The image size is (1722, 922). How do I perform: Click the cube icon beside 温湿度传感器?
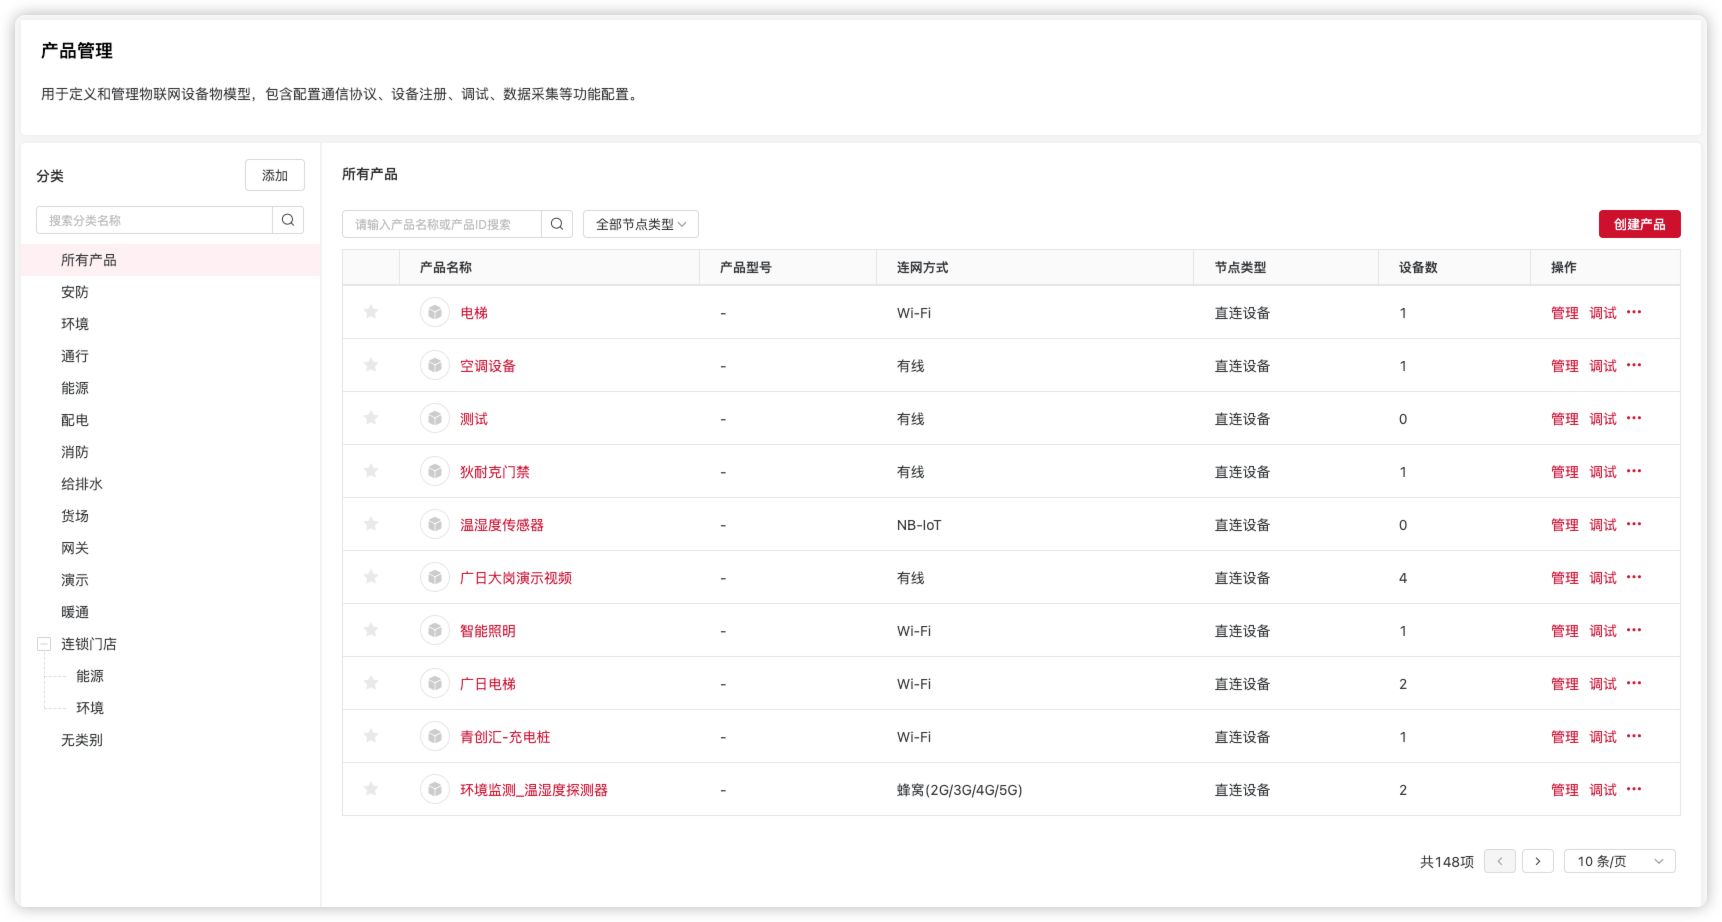click(435, 525)
